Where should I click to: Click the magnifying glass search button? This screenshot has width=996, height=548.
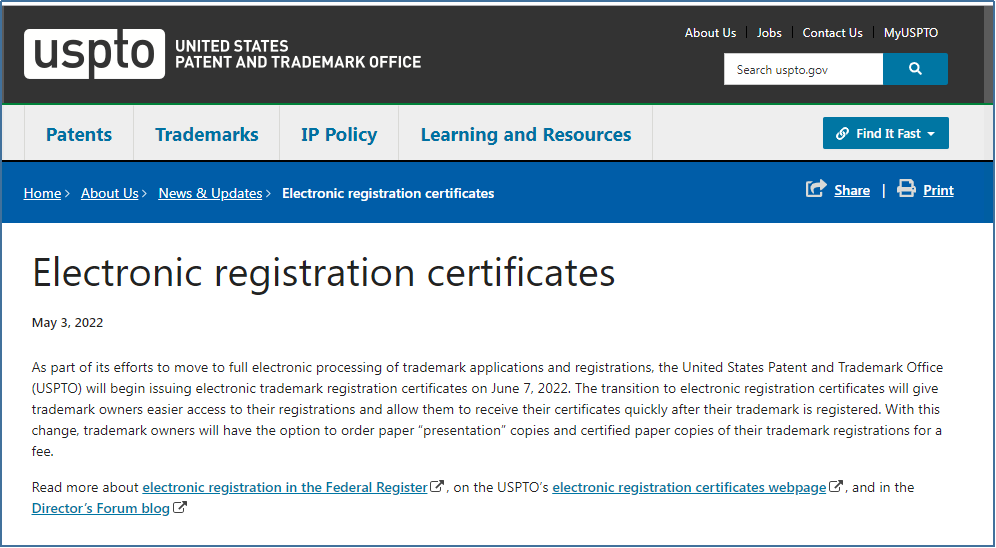[x=915, y=69]
